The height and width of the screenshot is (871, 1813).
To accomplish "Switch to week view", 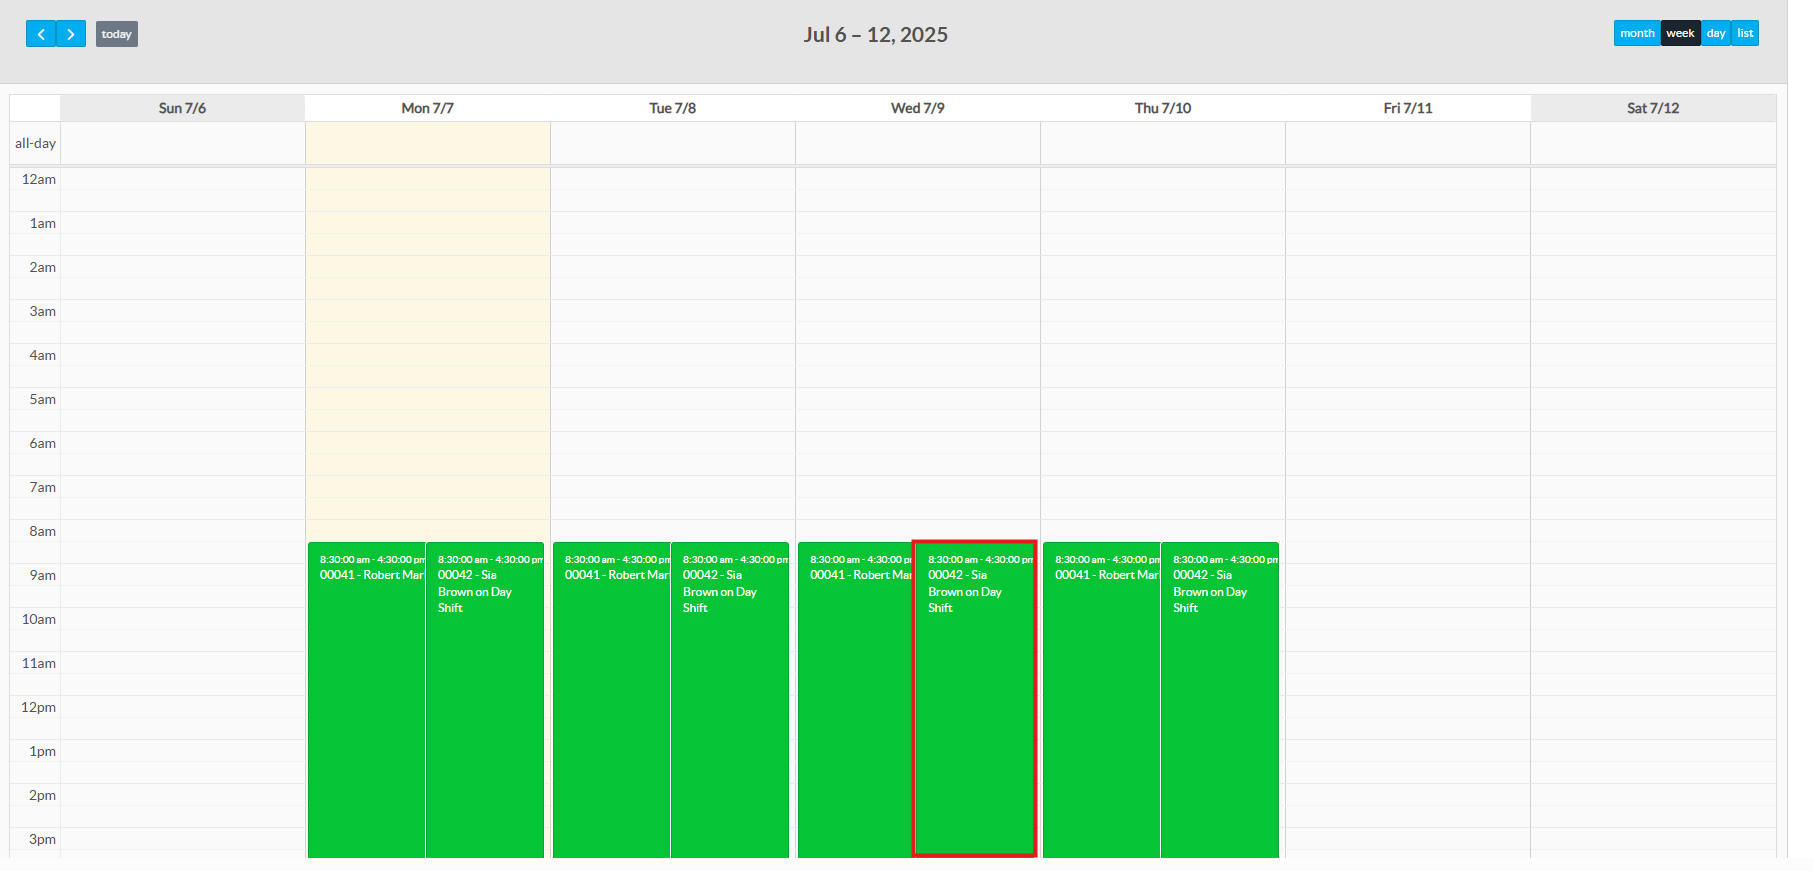I will click(x=1680, y=33).
